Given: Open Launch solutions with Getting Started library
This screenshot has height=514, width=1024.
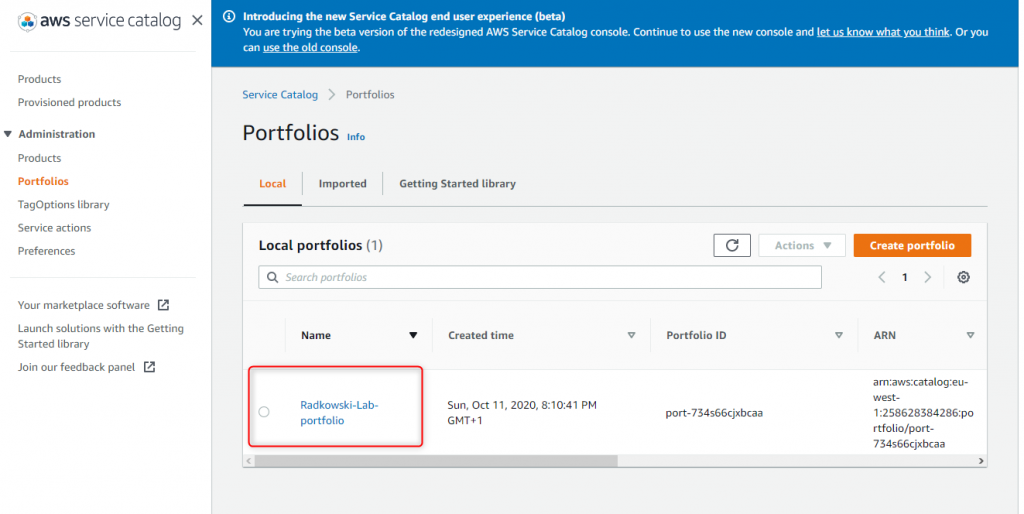Looking at the screenshot, I should point(101,336).
